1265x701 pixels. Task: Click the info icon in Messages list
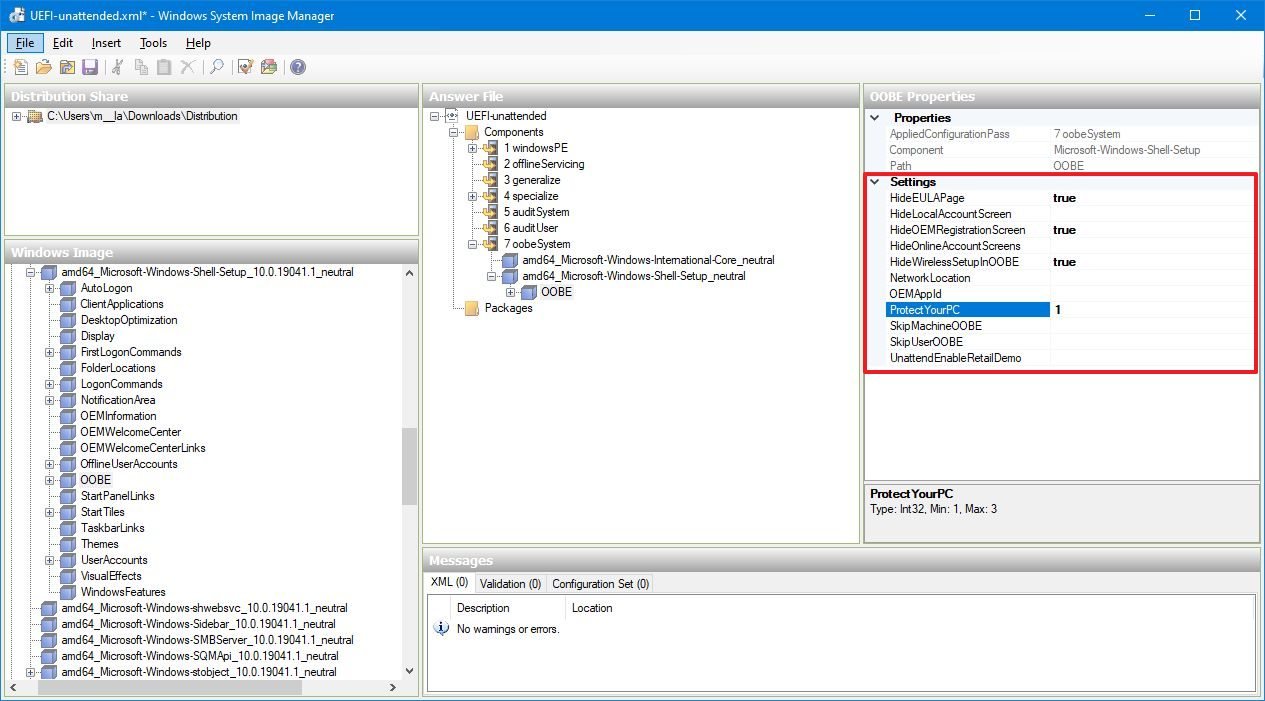click(441, 629)
